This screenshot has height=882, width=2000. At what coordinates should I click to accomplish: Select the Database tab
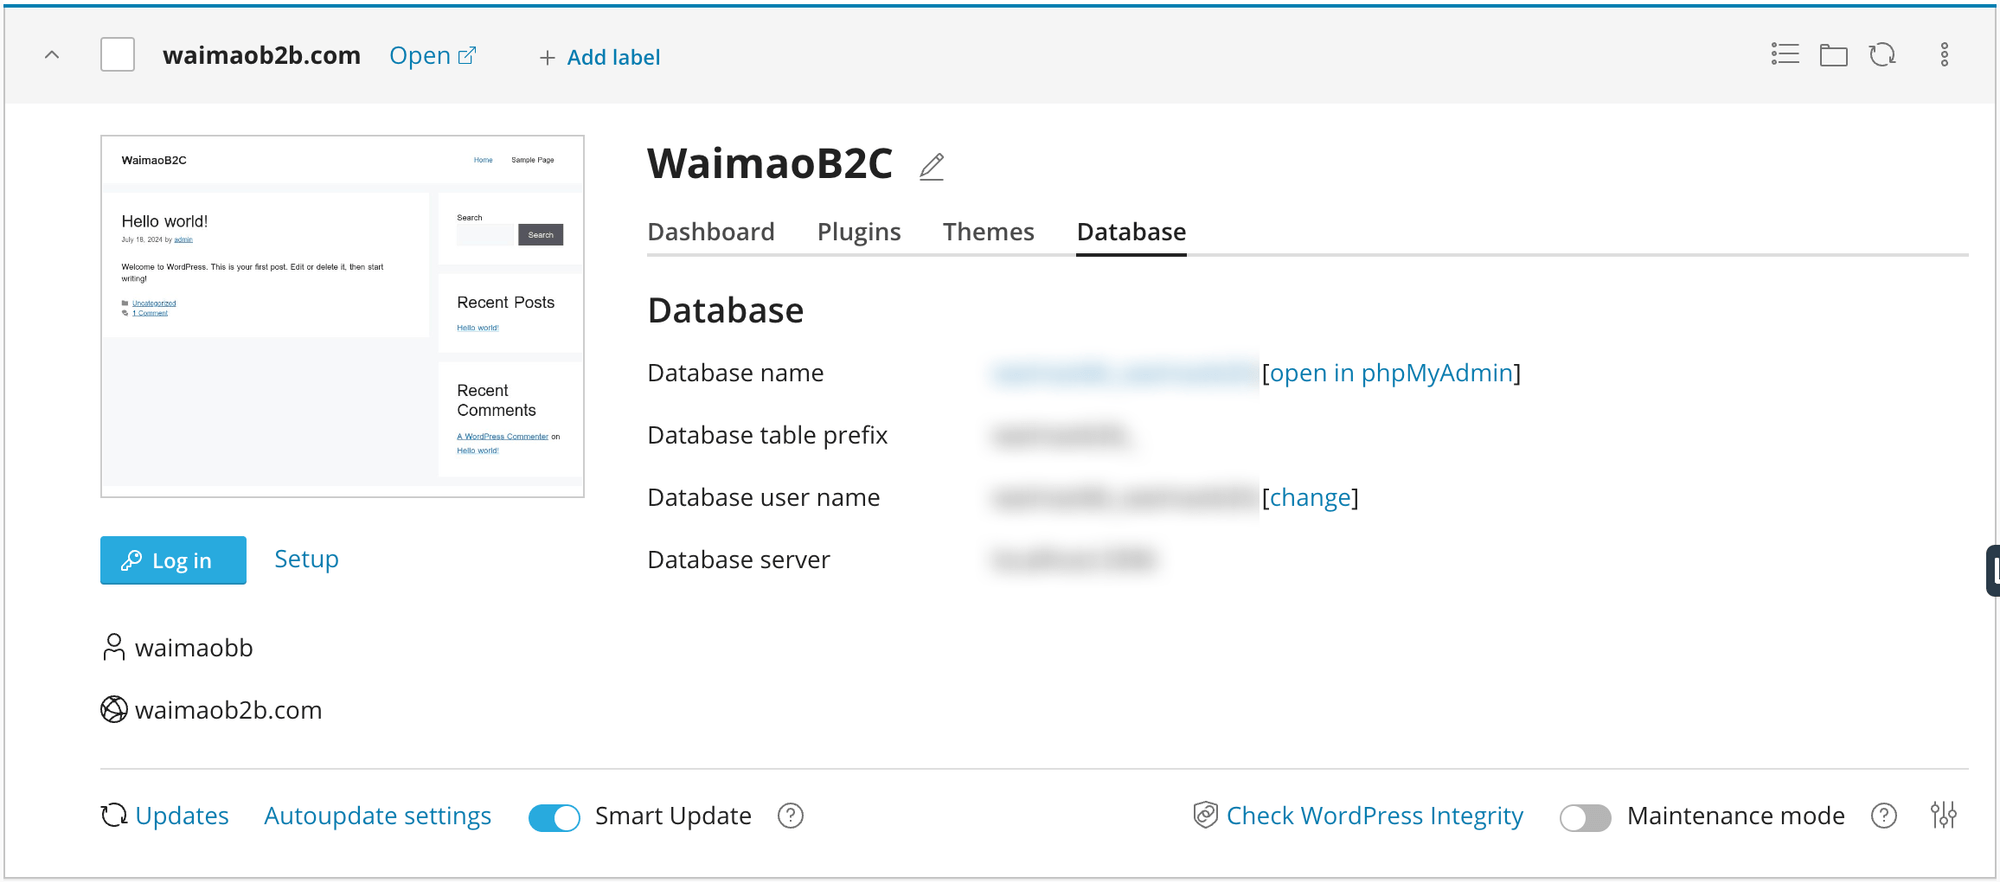coord(1131,232)
